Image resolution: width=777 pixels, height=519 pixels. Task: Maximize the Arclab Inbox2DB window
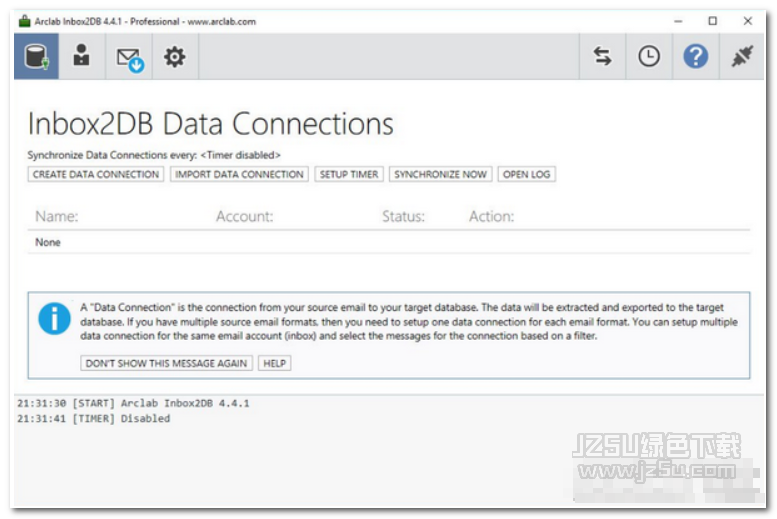coord(713,21)
